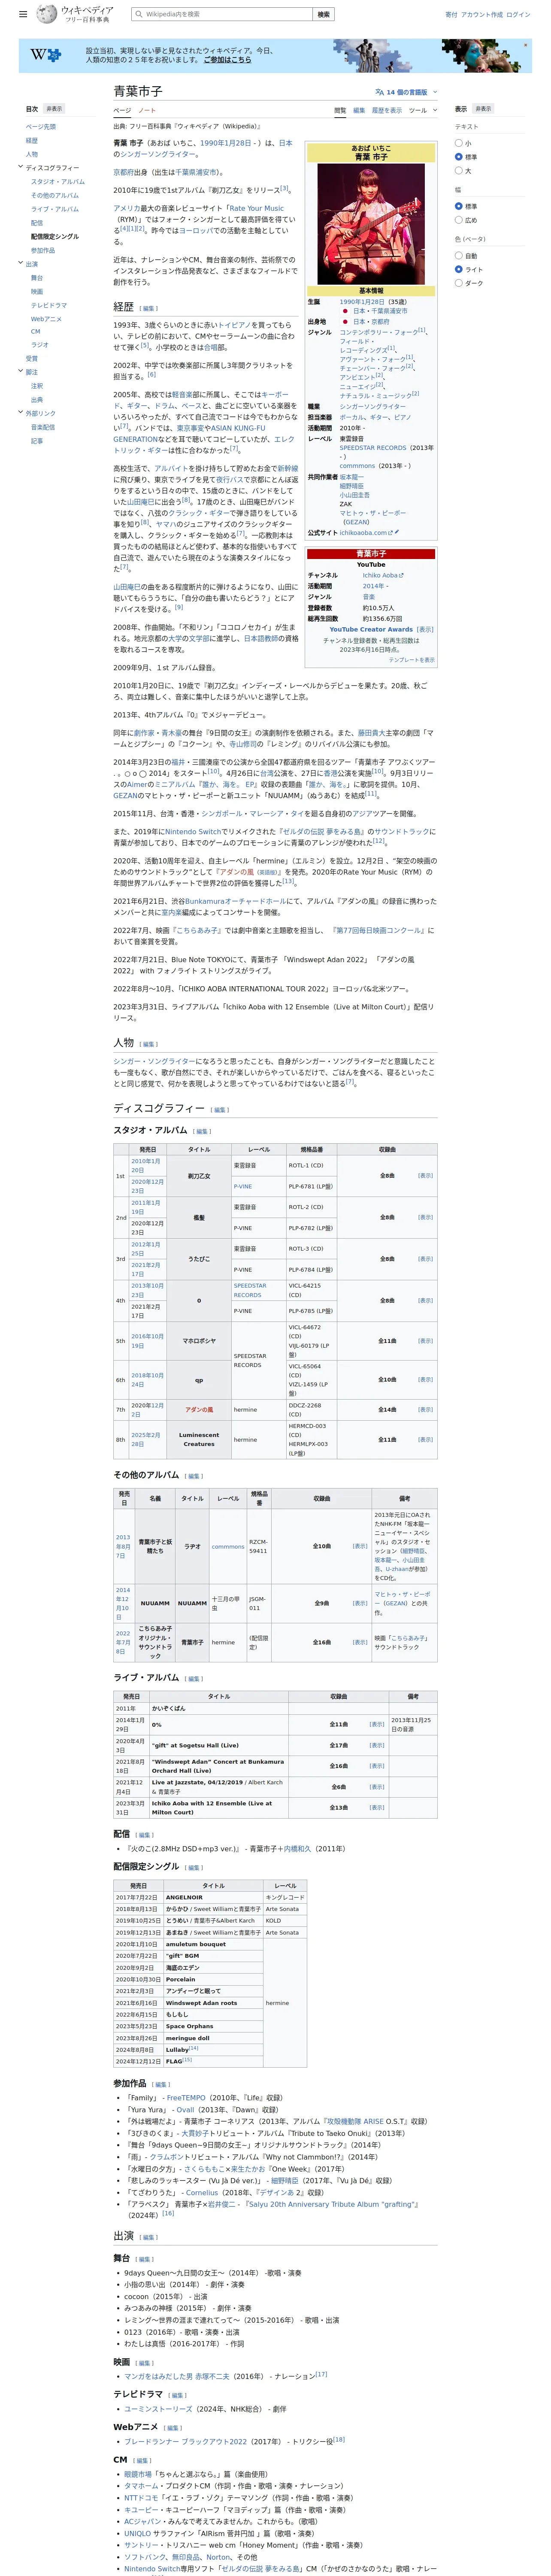Open the 編集 tab
This screenshot has height=2576, width=551.
(359, 110)
